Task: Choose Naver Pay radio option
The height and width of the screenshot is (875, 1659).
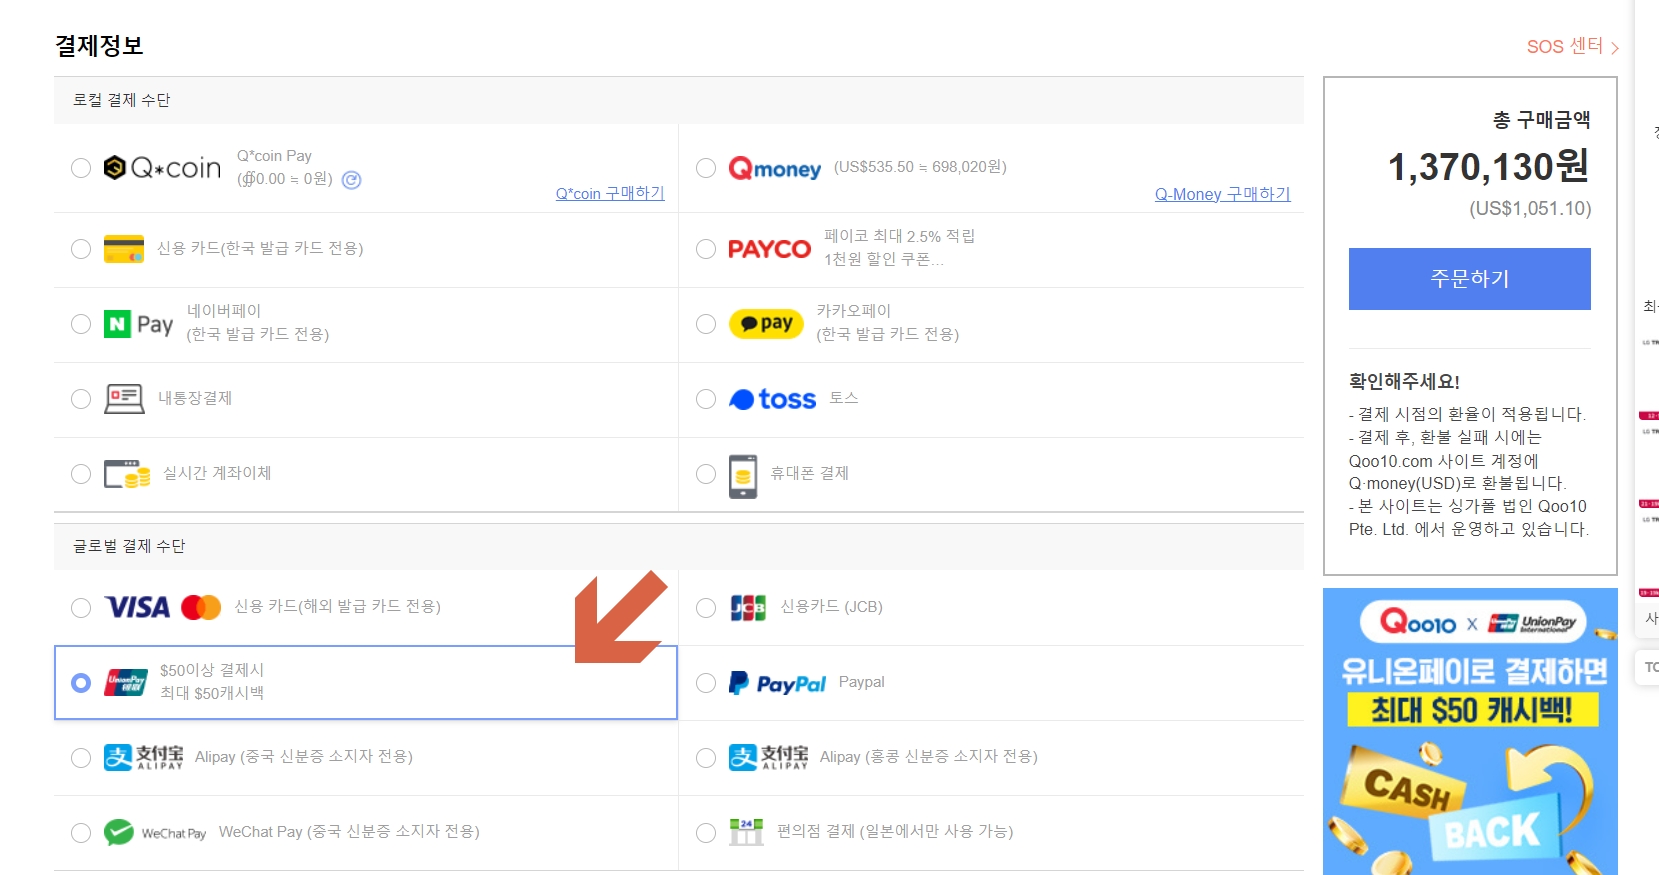Action: 81,324
